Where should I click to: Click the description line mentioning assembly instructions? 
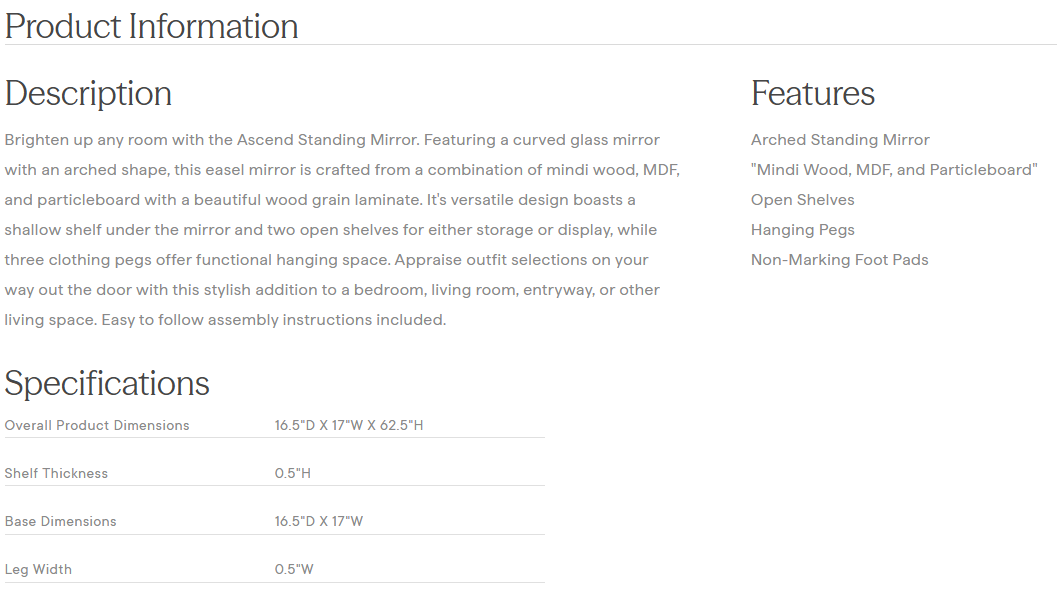(225, 320)
